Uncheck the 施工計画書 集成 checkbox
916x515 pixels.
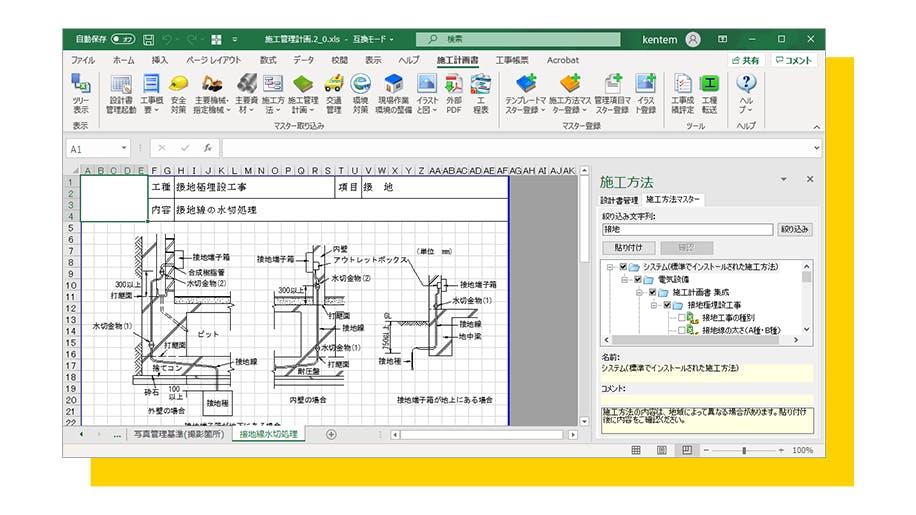tap(652, 292)
